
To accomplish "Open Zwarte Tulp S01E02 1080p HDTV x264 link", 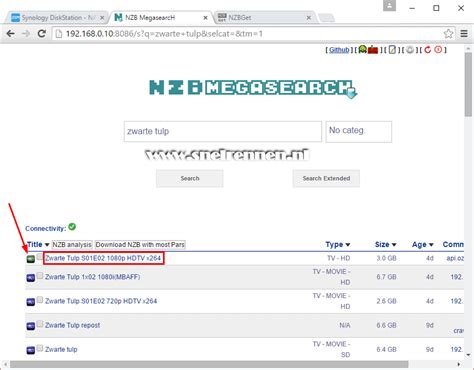I will pos(103,258).
